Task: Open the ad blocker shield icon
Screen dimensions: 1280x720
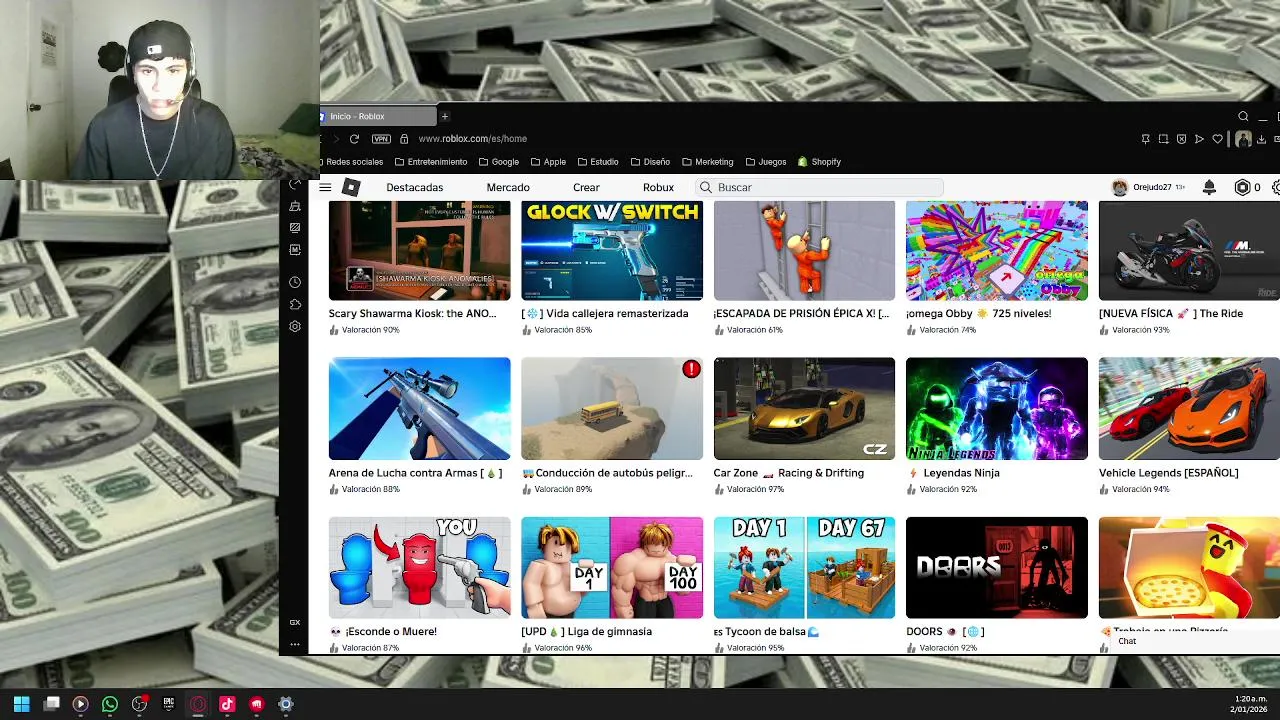Action: tap(1181, 139)
